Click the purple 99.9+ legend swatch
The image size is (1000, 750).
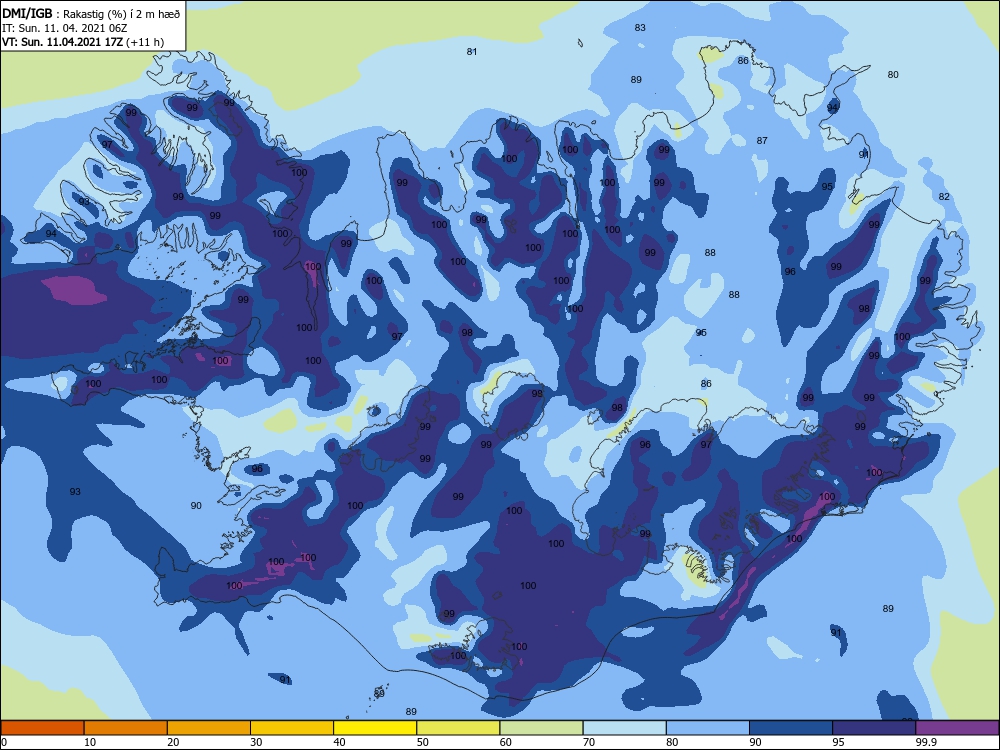pos(957,728)
